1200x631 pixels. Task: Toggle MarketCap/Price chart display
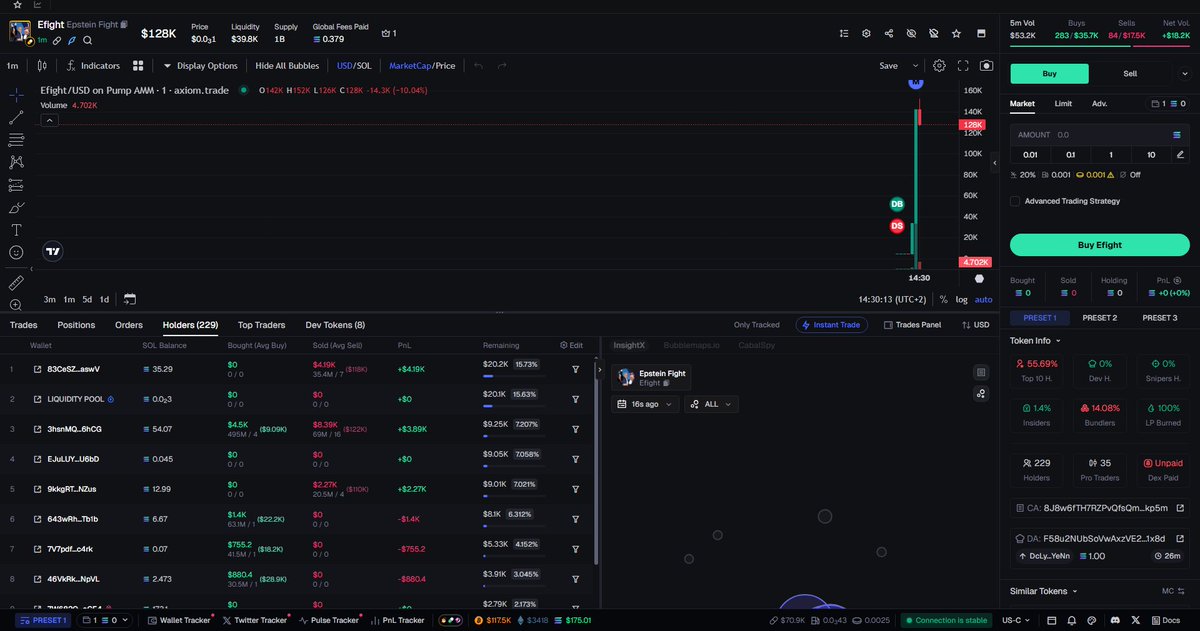[x=422, y=66]
